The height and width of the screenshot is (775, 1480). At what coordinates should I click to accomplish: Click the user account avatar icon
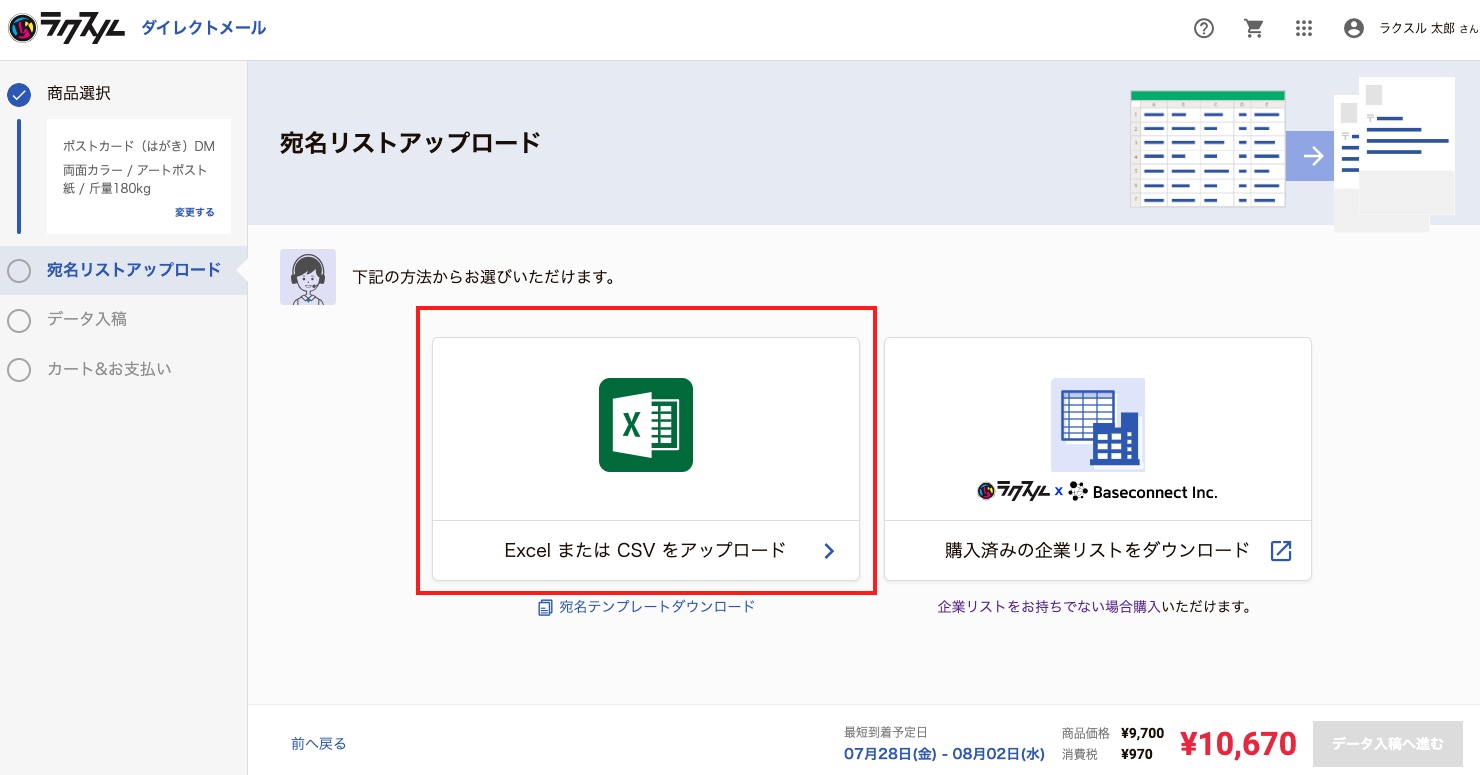1354,29
